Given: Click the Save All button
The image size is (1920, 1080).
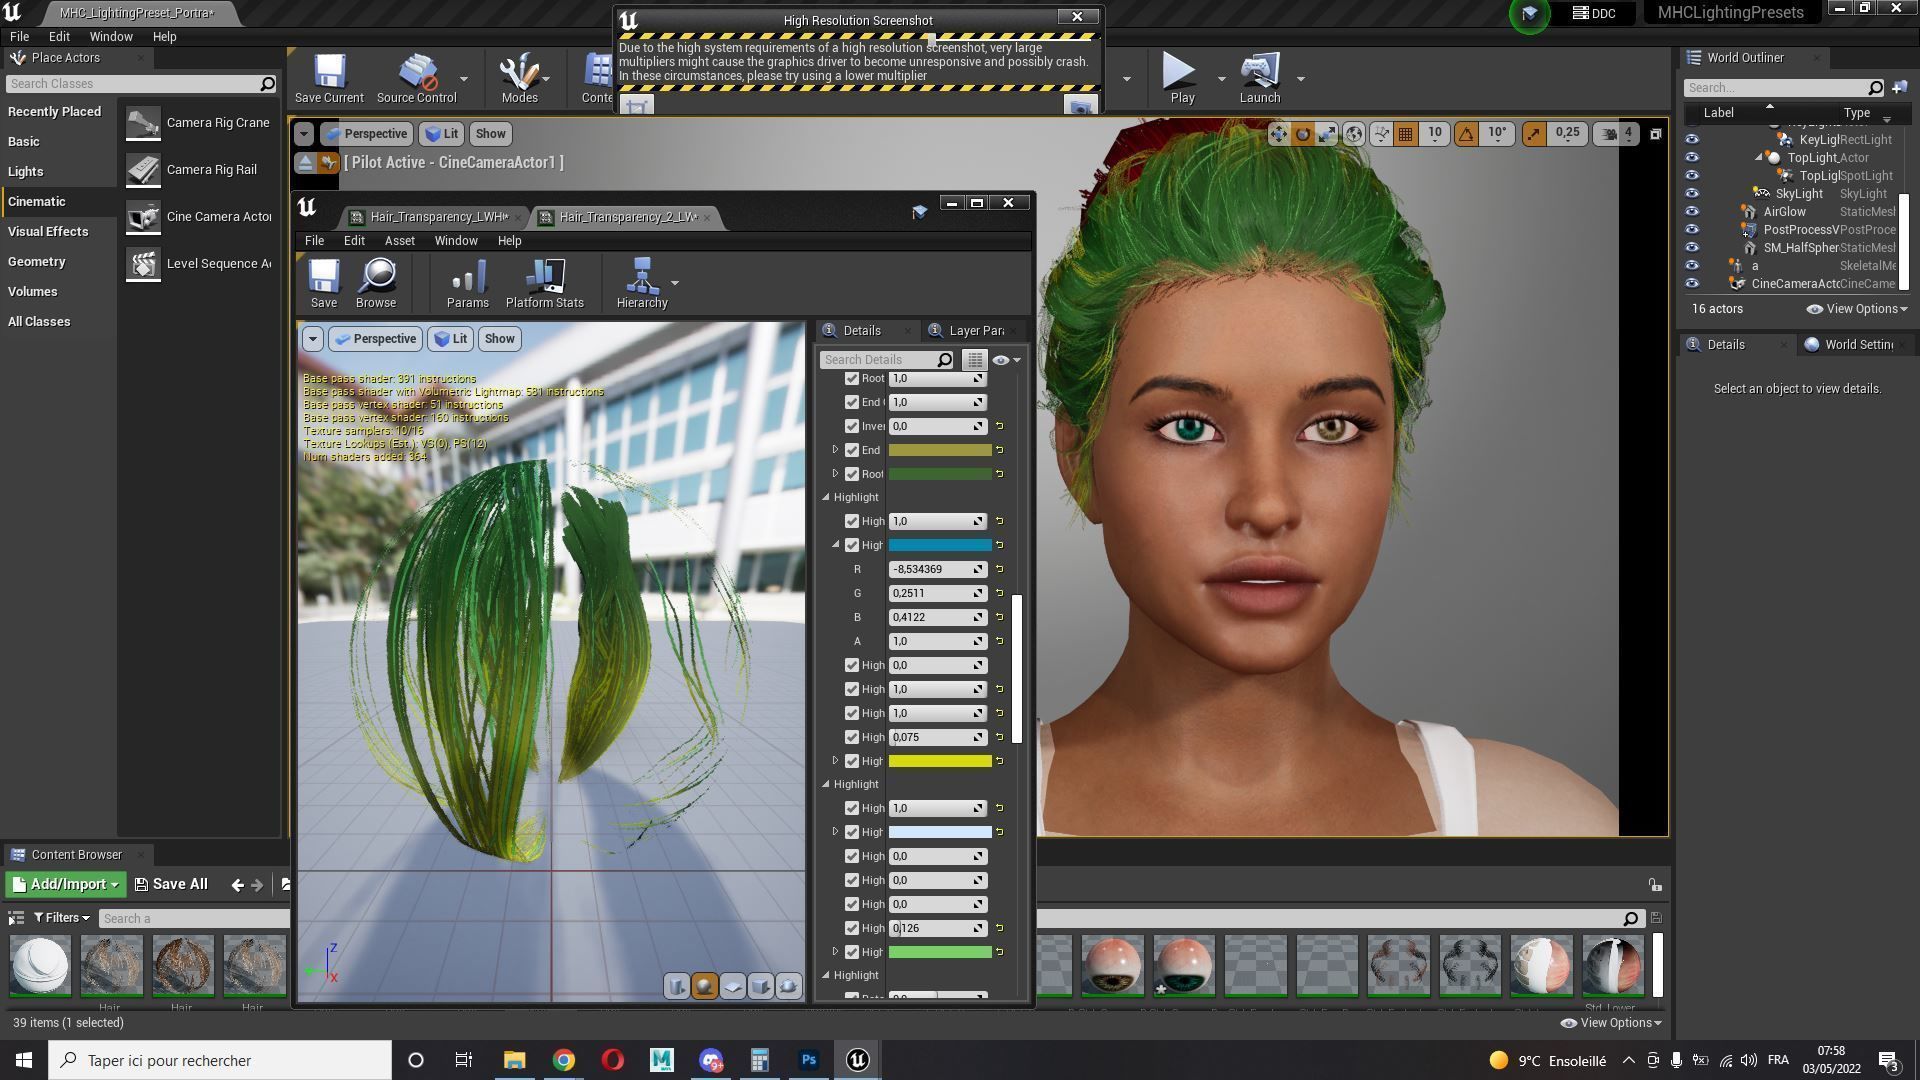Looking at the screenshot, I should click(171, 885).
